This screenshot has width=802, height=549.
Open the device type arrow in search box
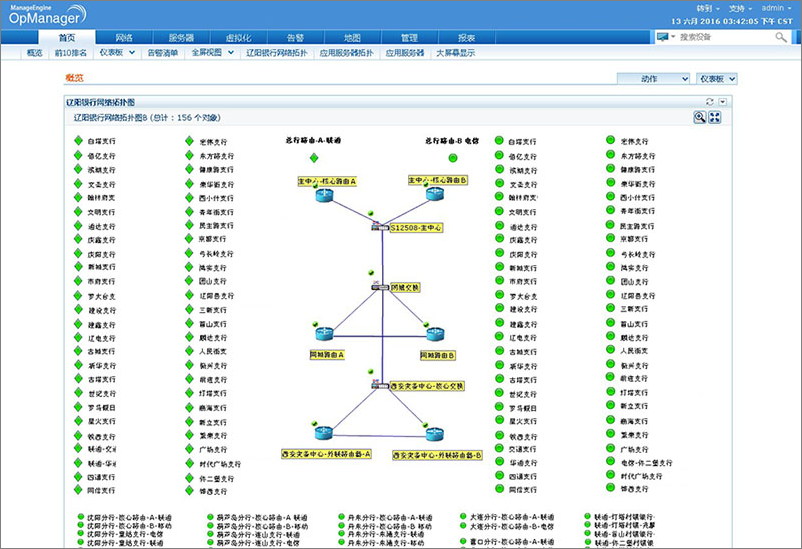(673, 37)
